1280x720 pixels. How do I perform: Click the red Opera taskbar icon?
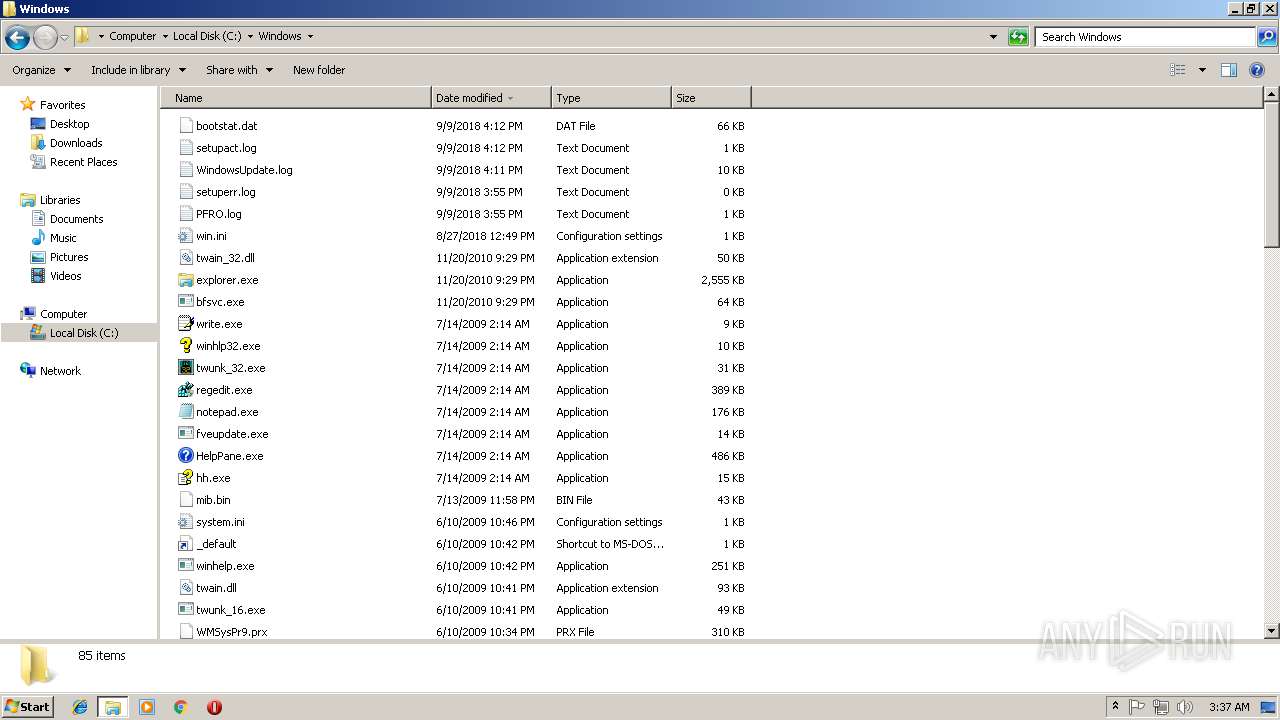click(x=214, y=707)
